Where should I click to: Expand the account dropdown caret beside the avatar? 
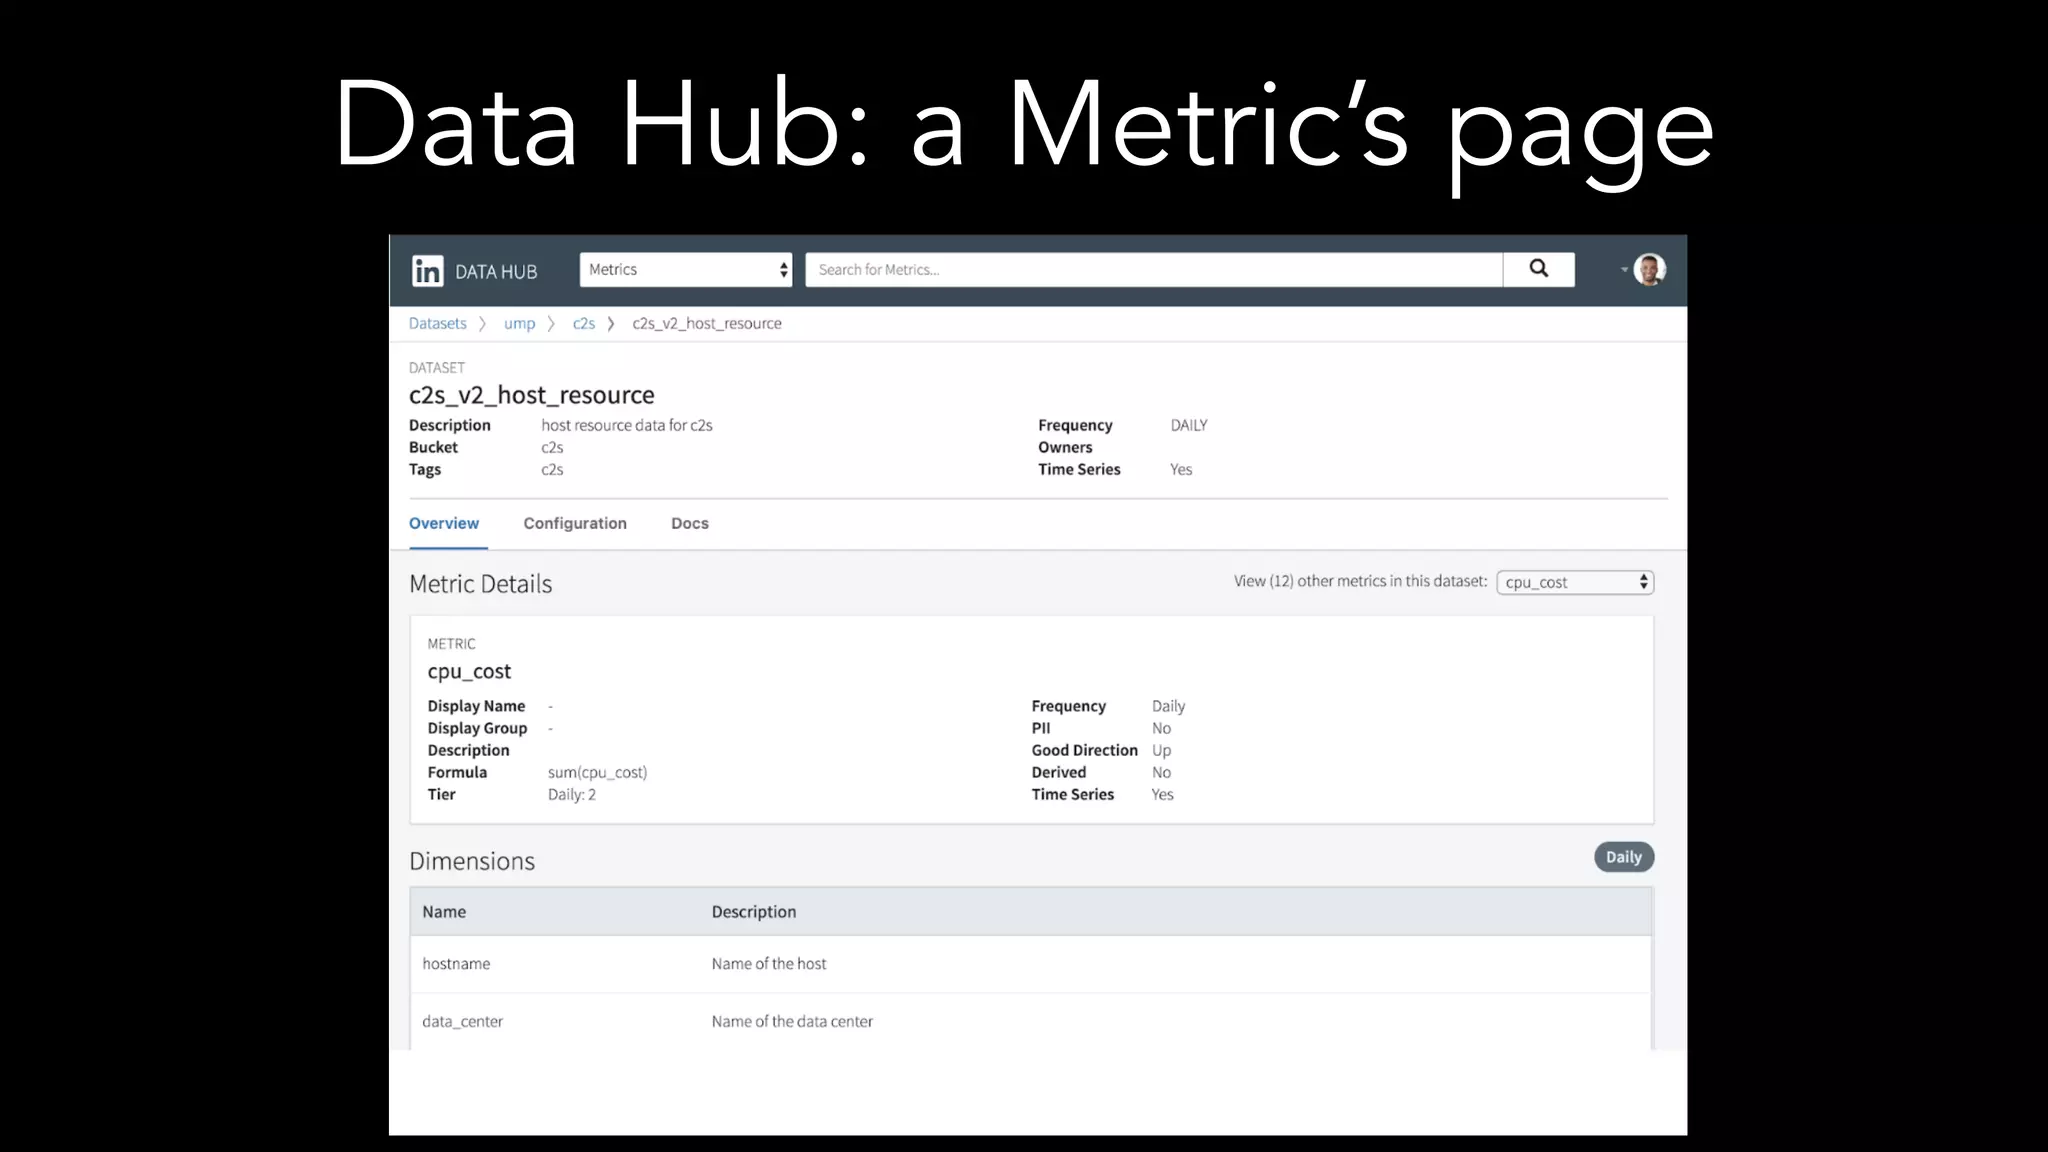point(1624,269)
